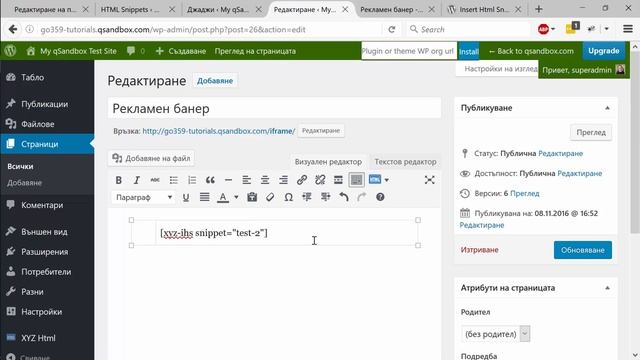Viewport: 640px width, 360px height.
Task: Clear formatting with the eraser icon
Action: (270, 198)
